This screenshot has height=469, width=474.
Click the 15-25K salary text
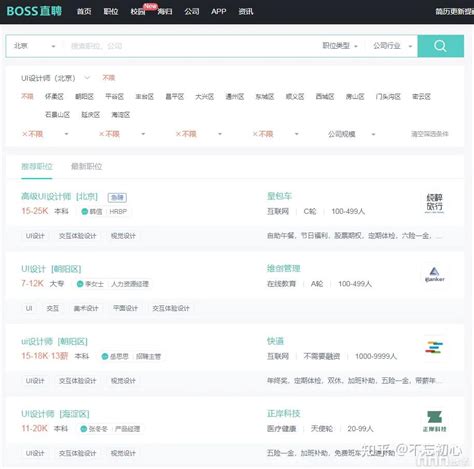tap(35, 211)
